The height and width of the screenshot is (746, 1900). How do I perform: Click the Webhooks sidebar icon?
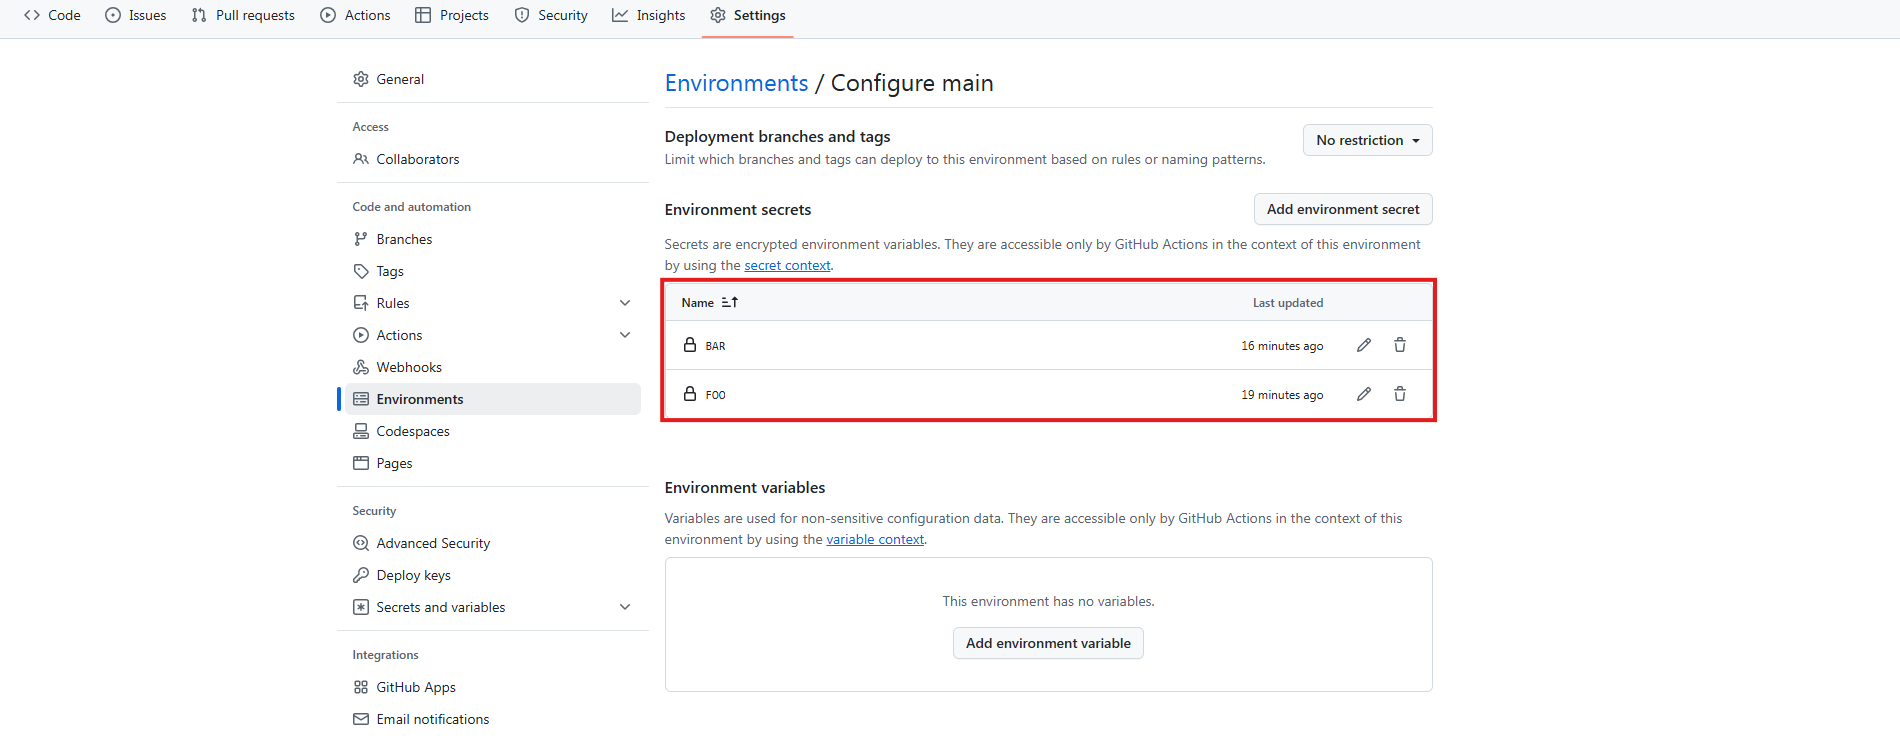[x=361, y=367]
